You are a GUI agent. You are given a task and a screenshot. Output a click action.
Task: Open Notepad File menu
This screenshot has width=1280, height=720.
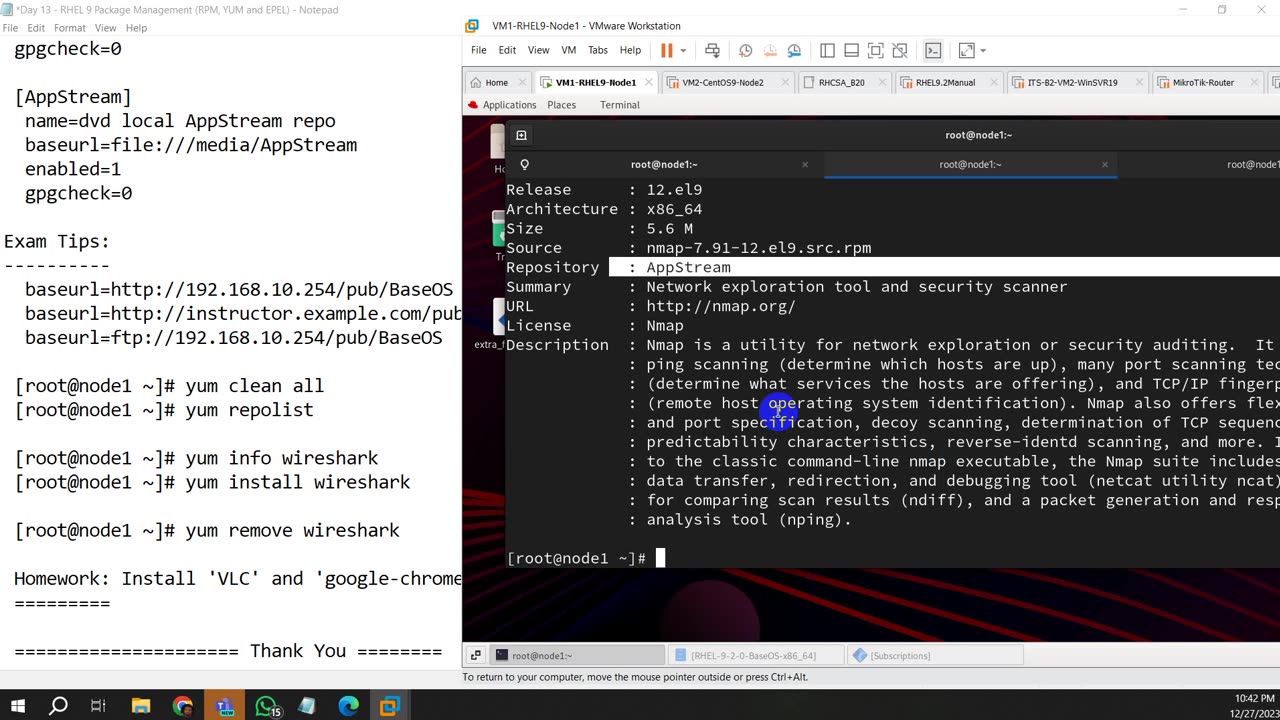click(x=10, y=28)
